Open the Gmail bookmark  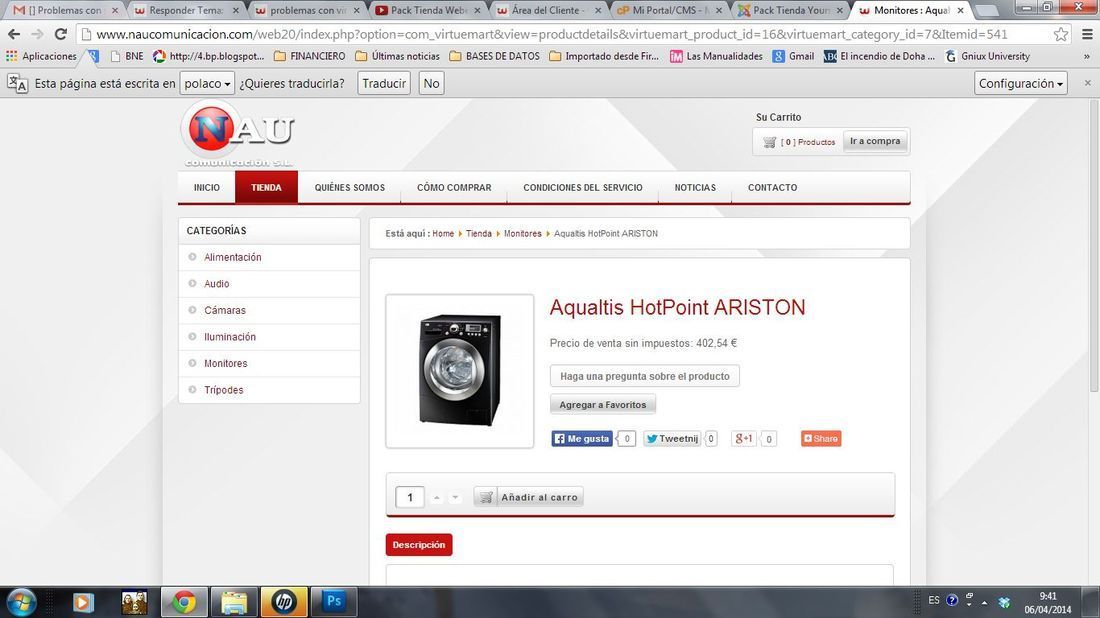793,56
